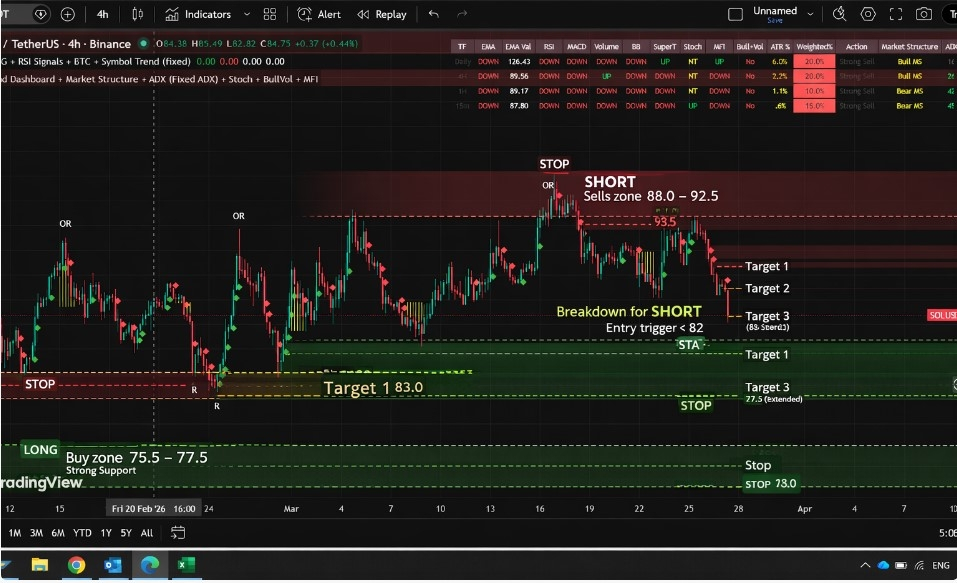Open quick search lightning magnifier
Viewport: 957px width, 583px height.
pos(840,14)
